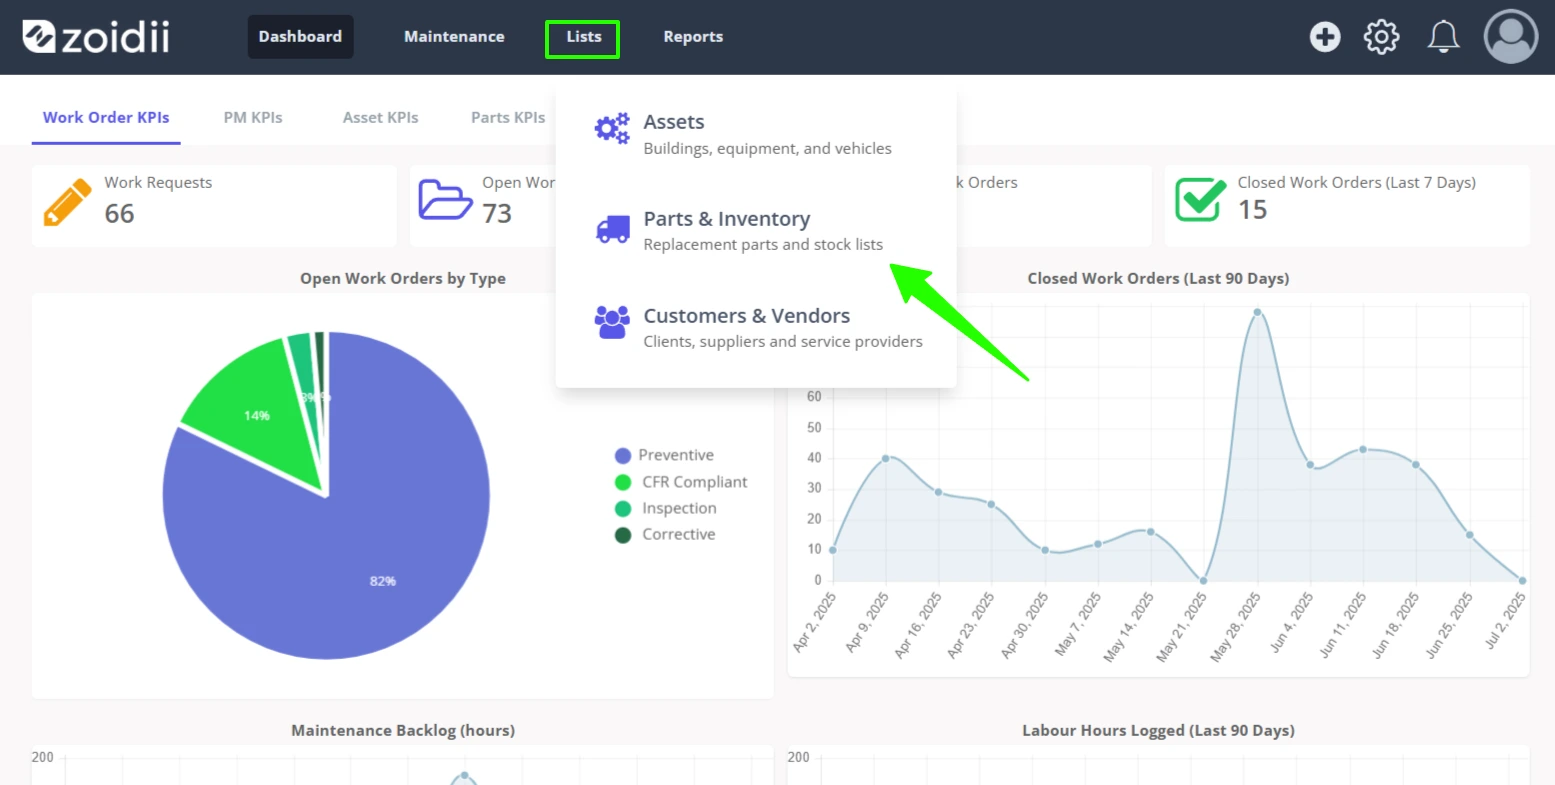Collapse the Lists dropdown menu
Screen dimensions: 1555x785
tap(583, 38)
